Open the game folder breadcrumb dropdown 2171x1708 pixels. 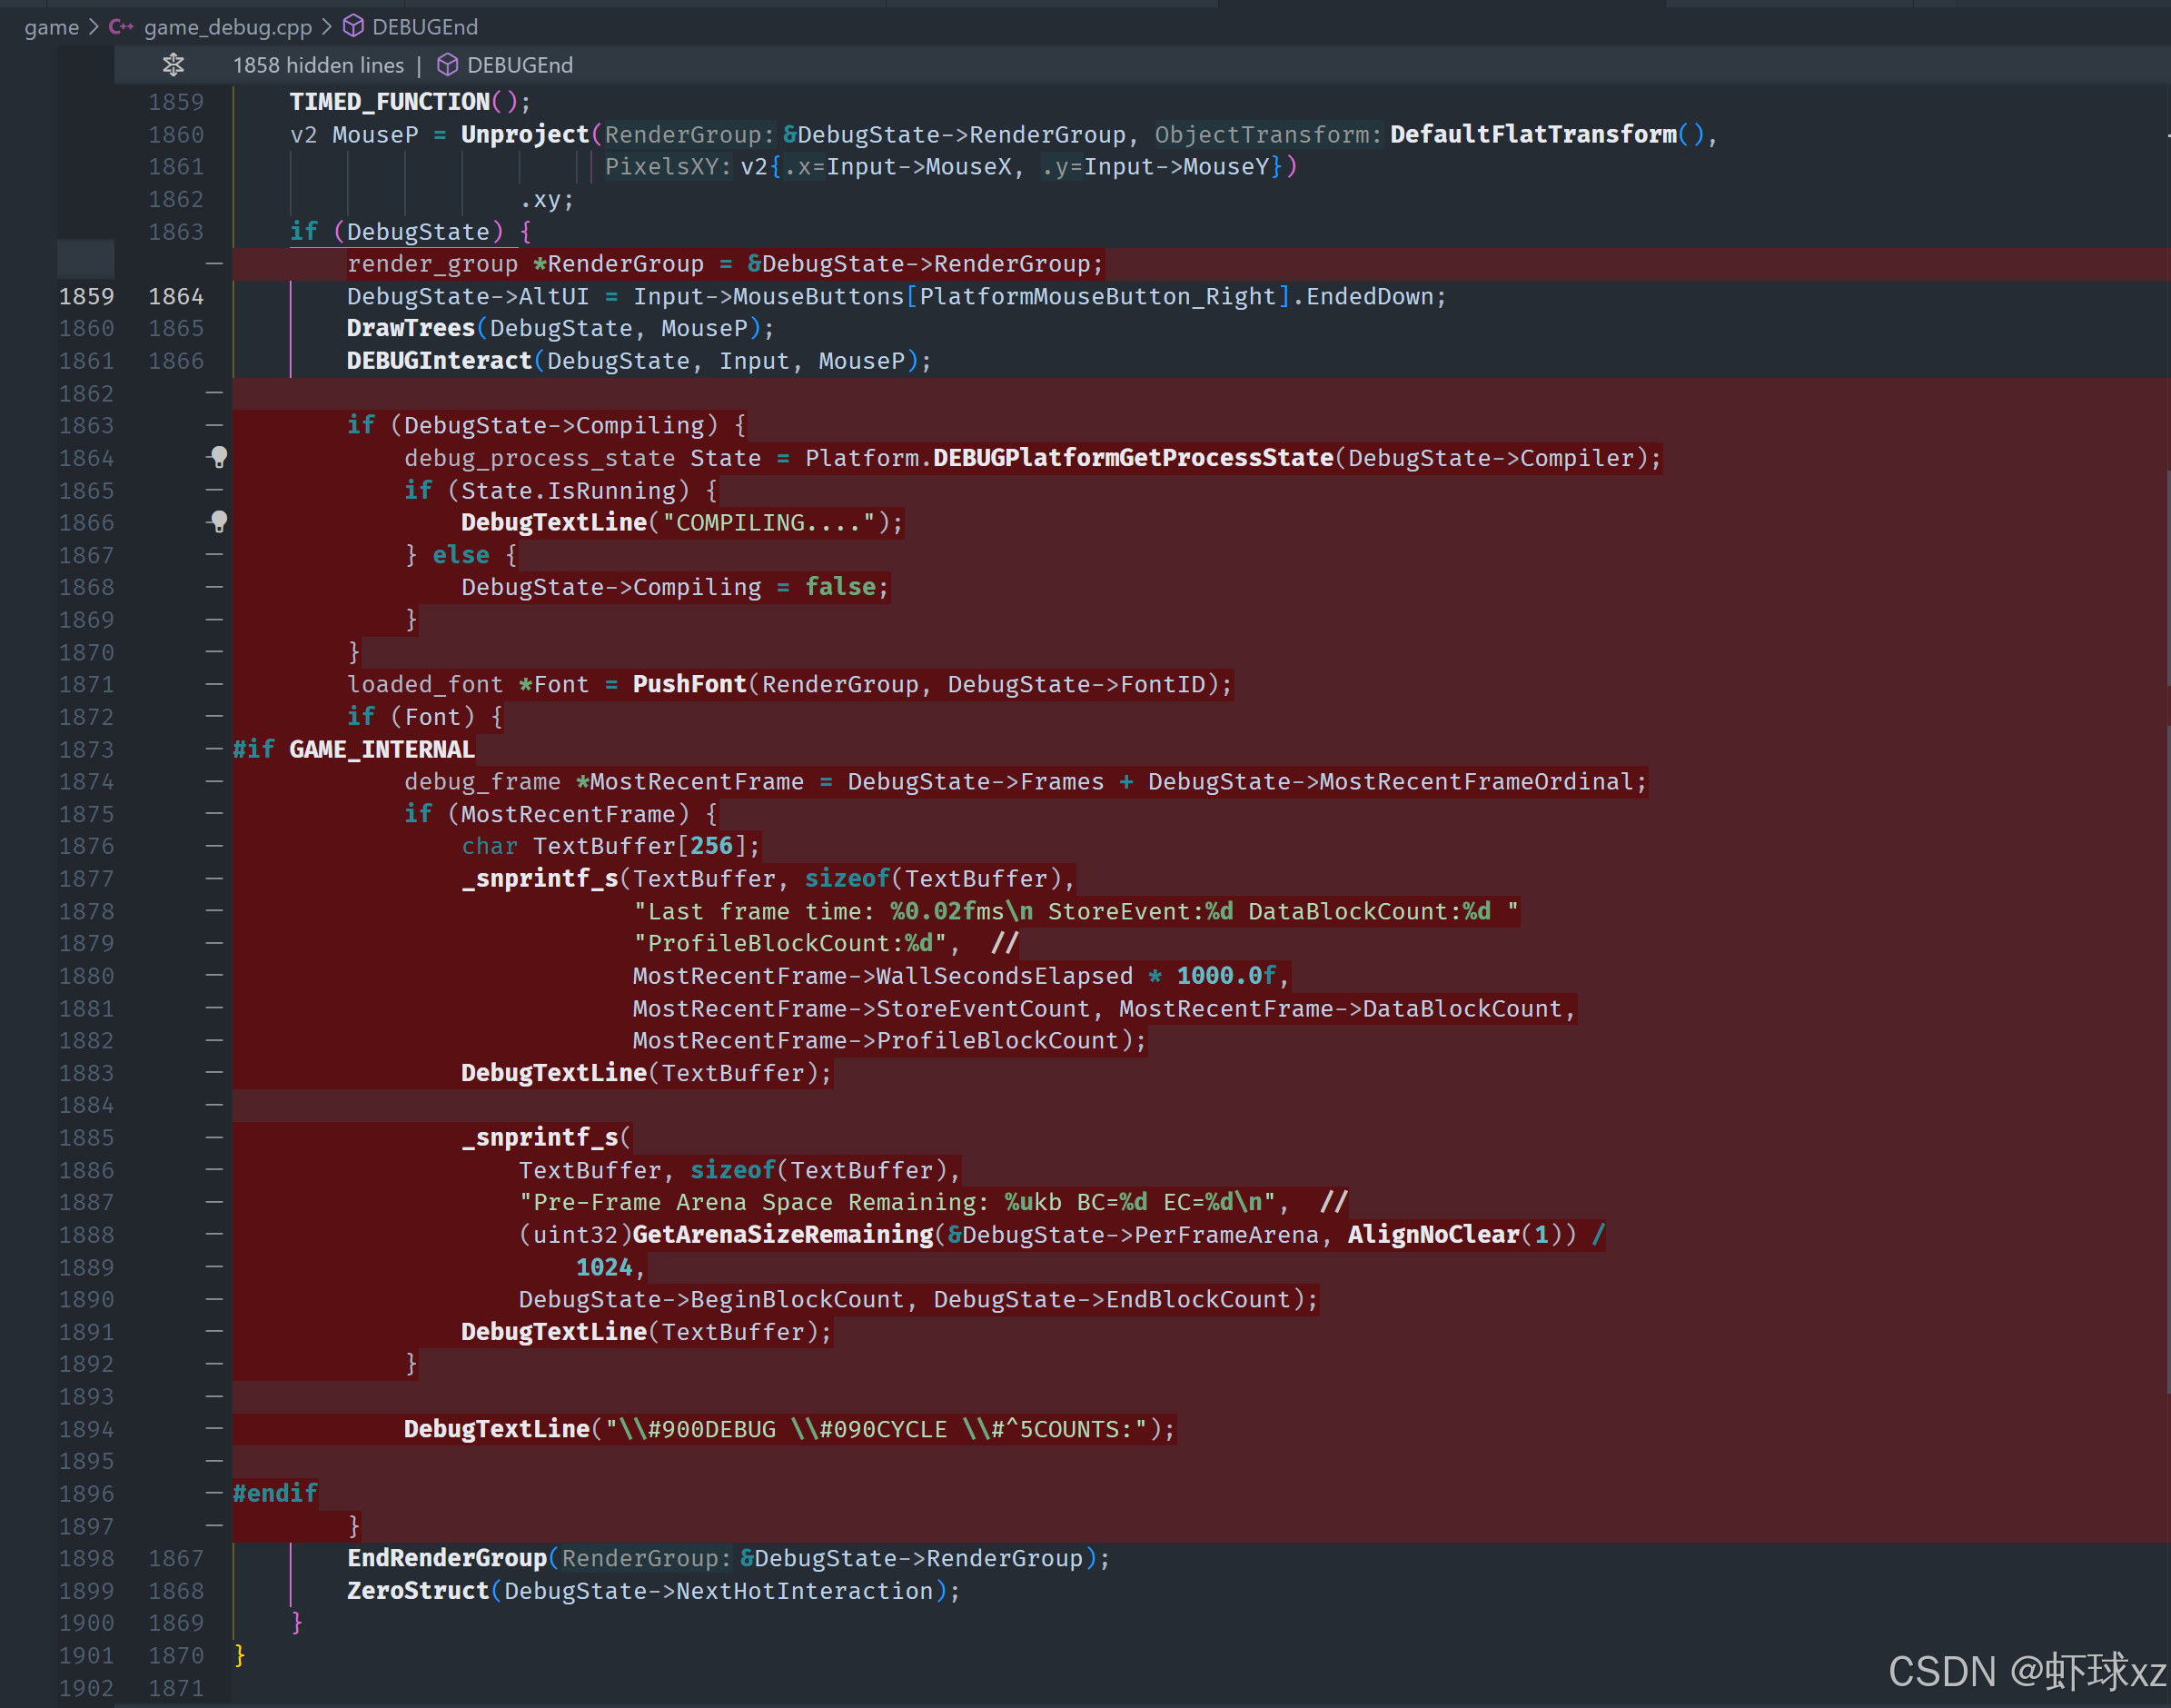pyautogui.click(x=51, y=27)
